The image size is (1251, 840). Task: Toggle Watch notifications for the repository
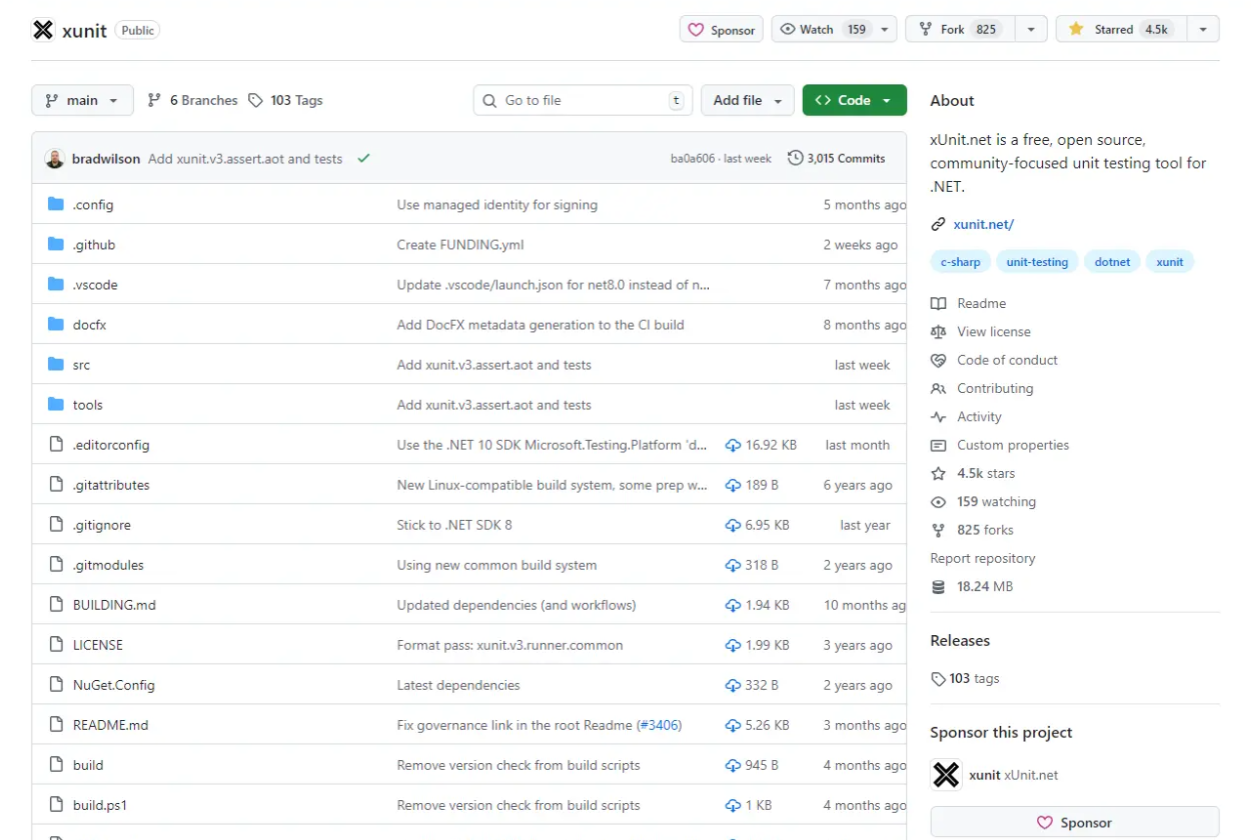click(x=832, y=29)
